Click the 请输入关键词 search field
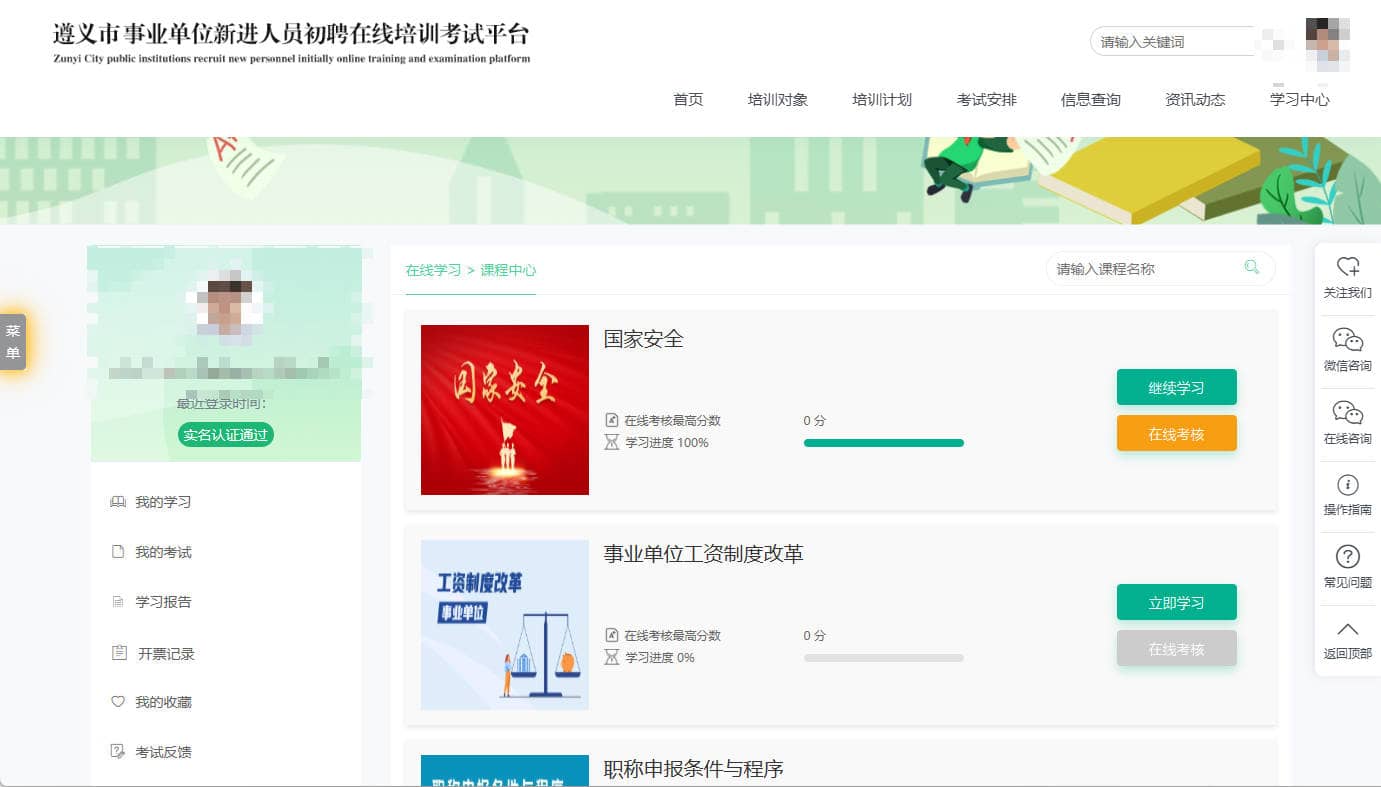Image resolution: width=1381 pixels, height=787 pixels. coord(1170,42)
